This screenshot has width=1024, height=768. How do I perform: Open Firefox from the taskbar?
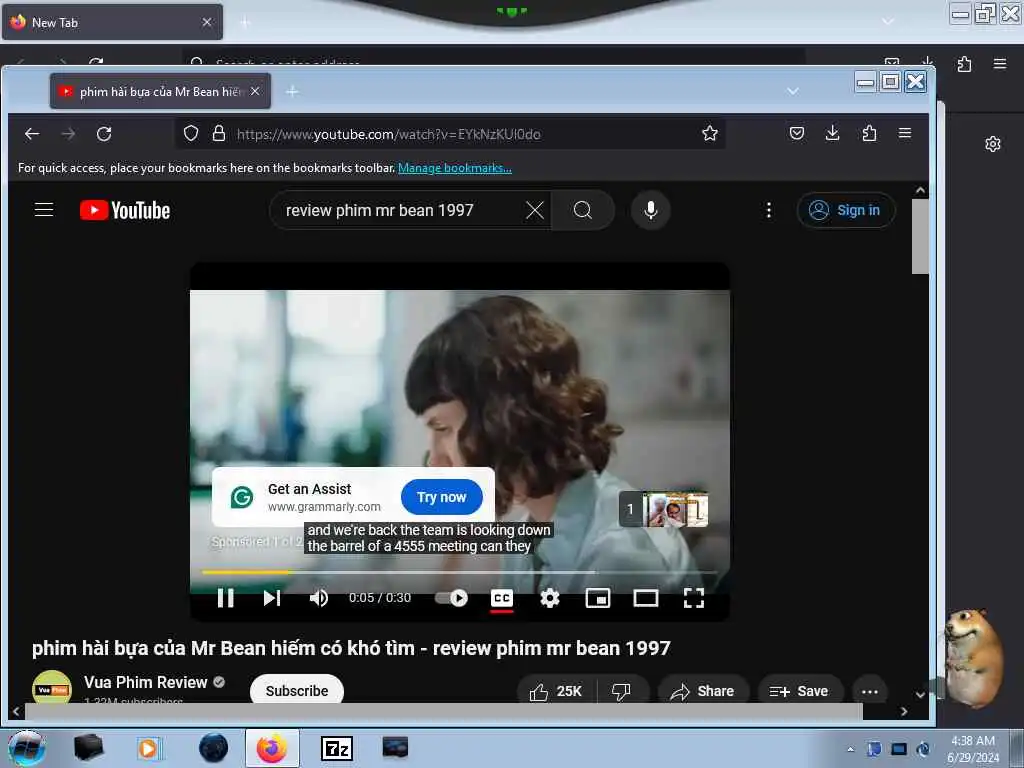[x=272, y=748]
